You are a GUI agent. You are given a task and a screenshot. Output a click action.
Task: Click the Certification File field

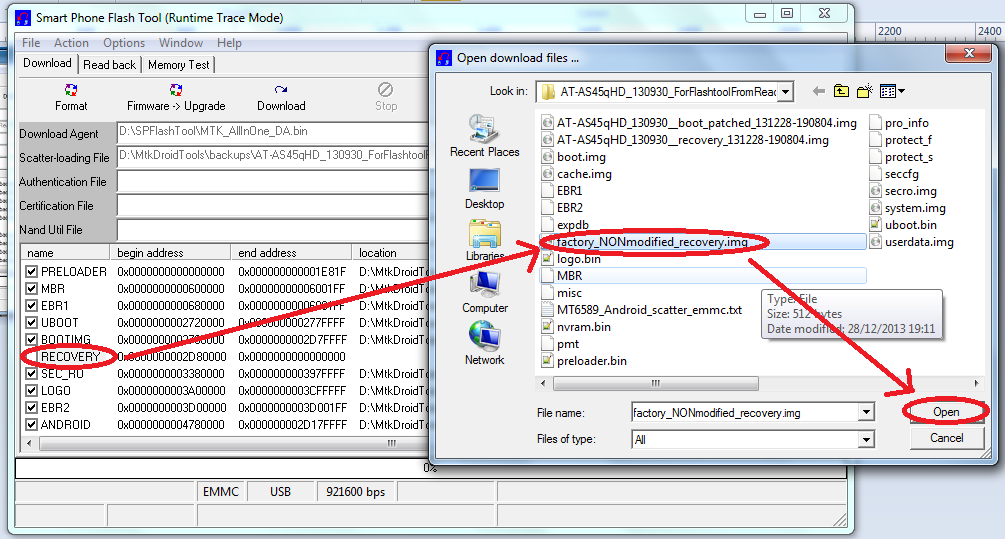[273, 206]
